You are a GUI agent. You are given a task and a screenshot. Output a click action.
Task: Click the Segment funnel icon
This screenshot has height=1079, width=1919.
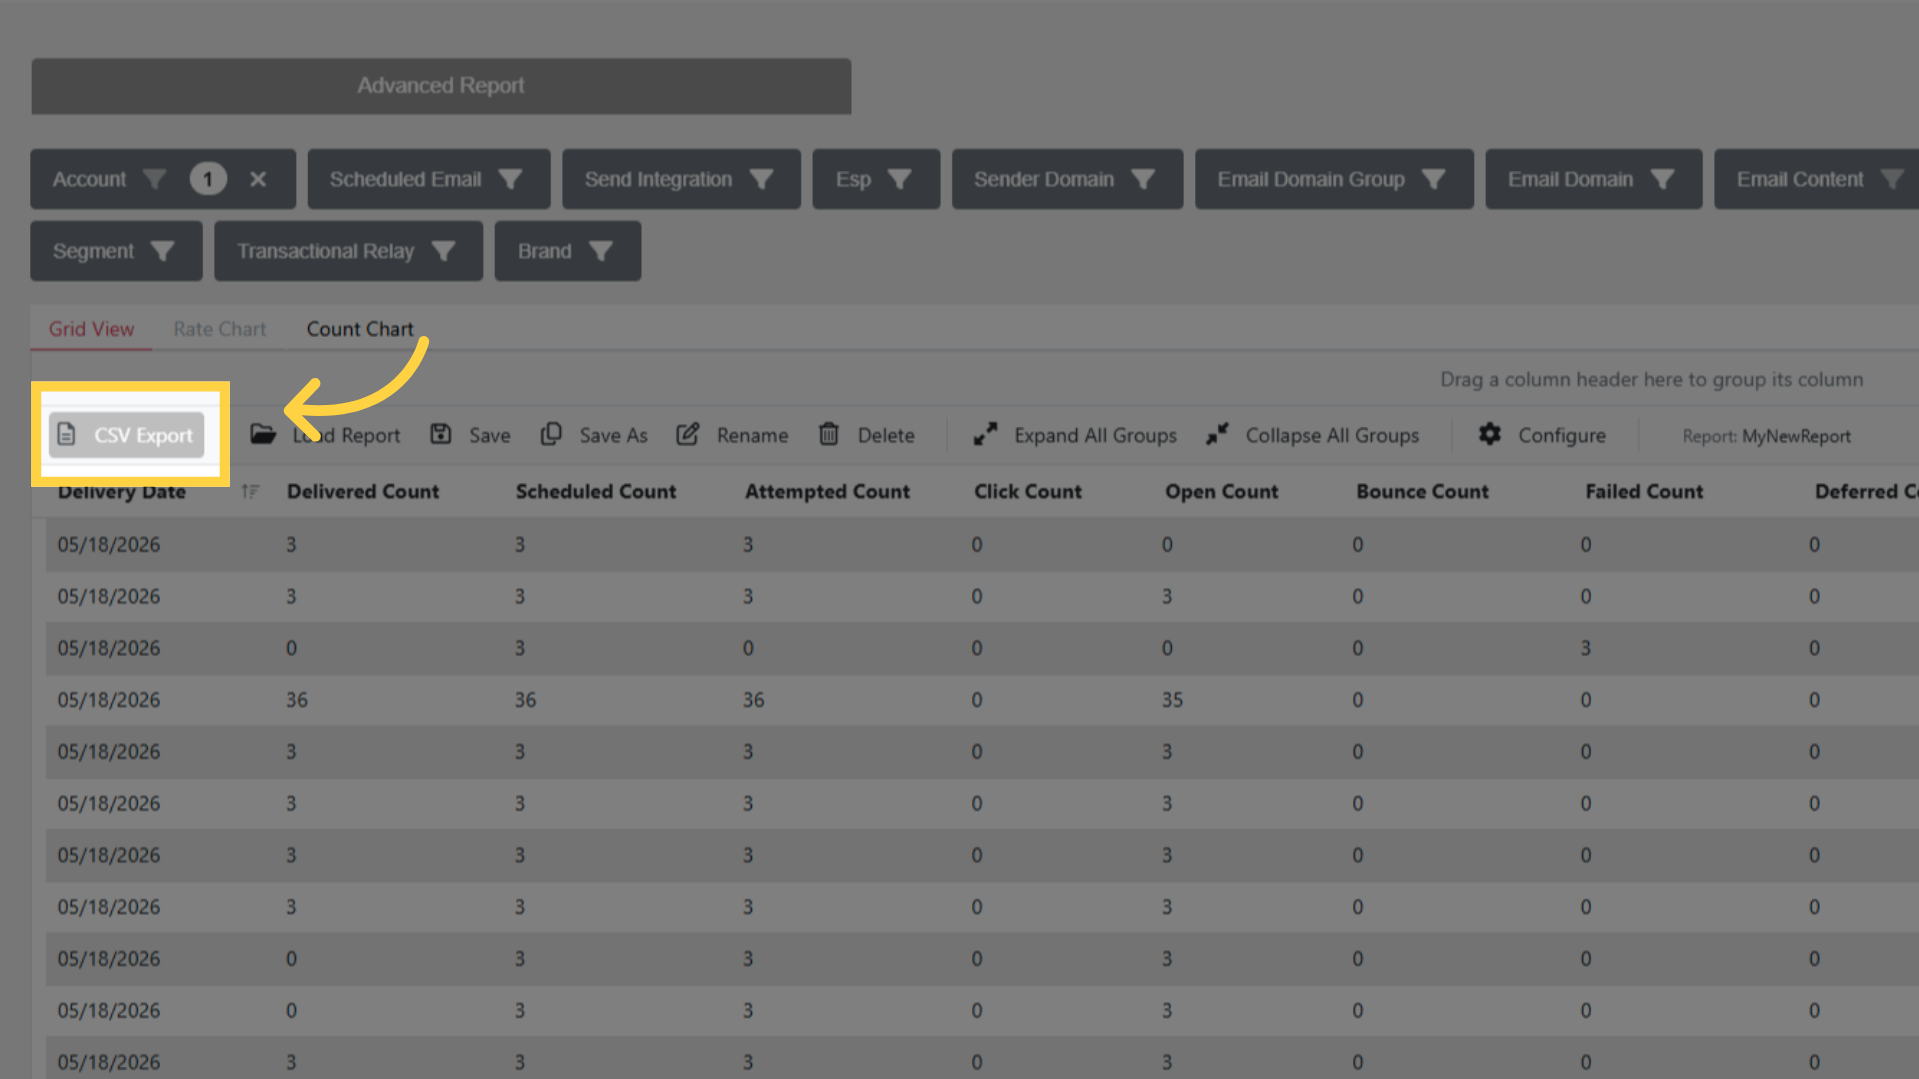point(162,251)
